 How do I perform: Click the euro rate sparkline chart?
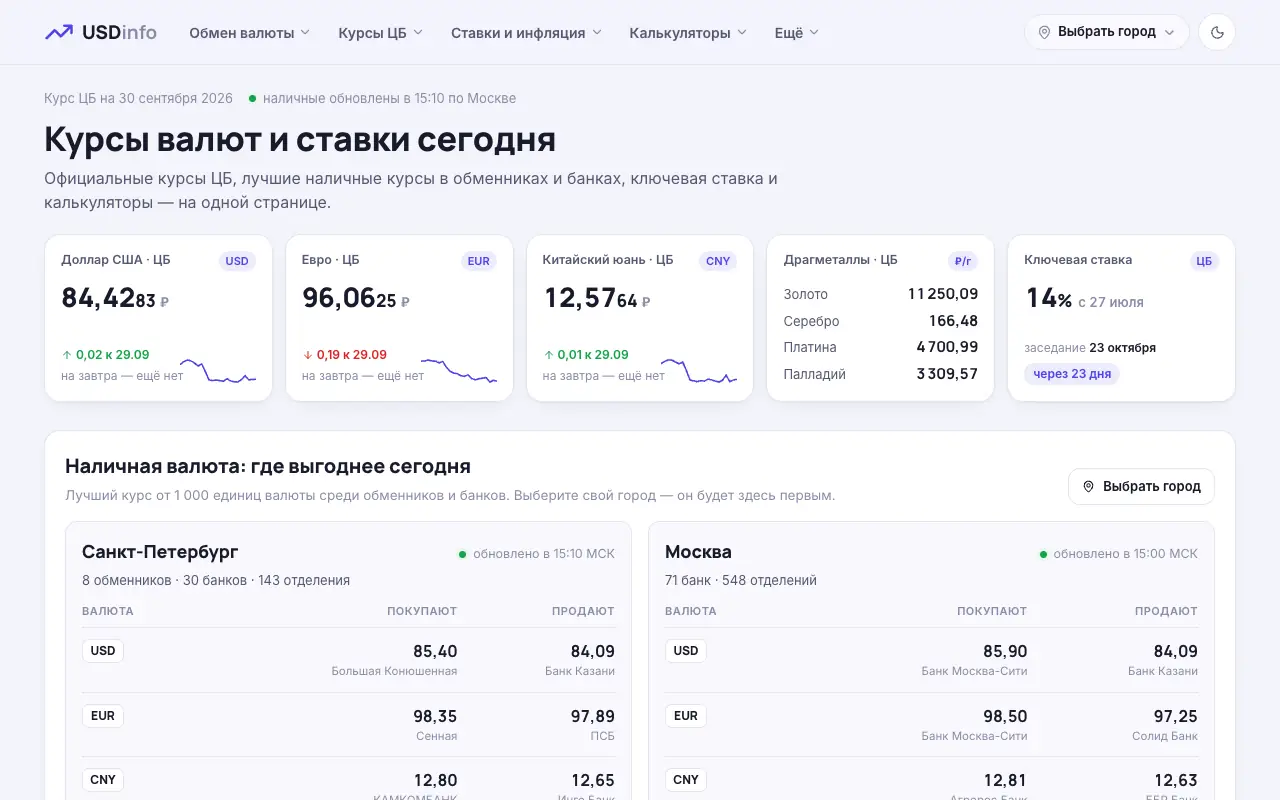pyautogui.click(x=459, y=371)
